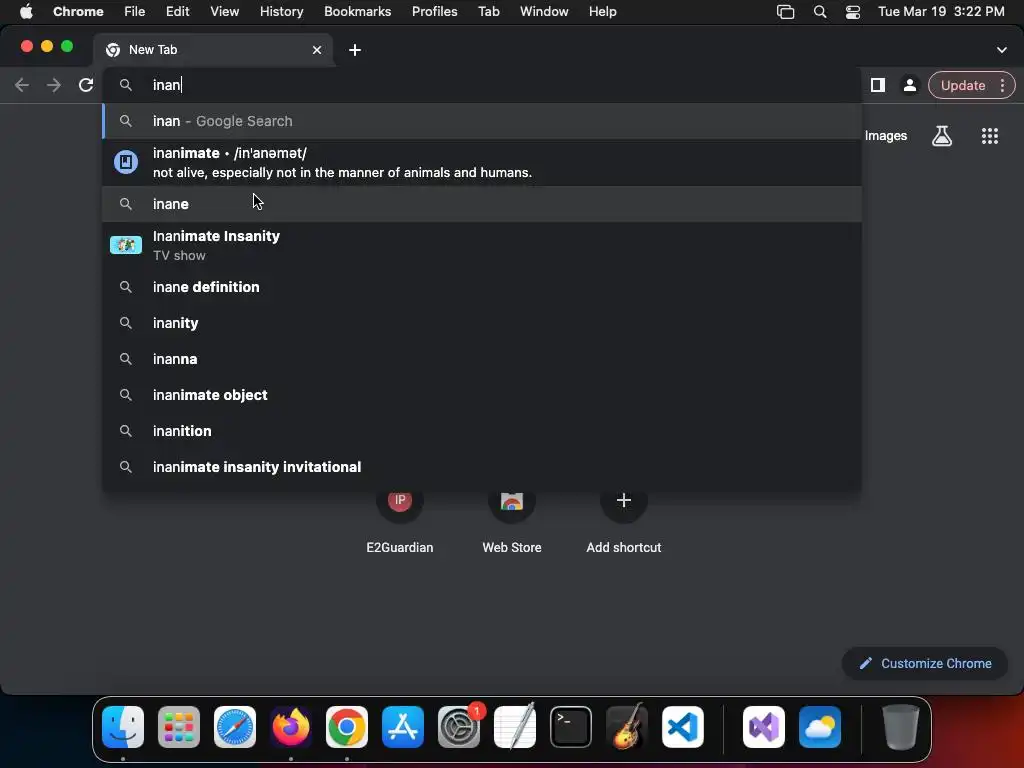Open the Google apps grid
The width and height of the screenshot is (1024, 768).
pos(989,136)
